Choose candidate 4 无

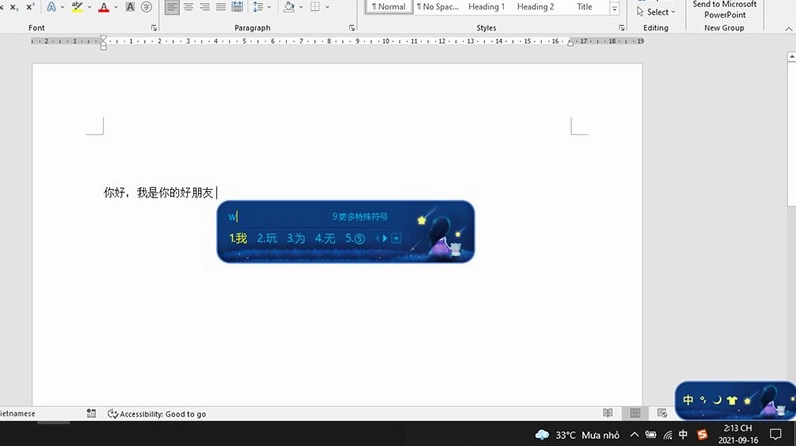tap(325, 238)
